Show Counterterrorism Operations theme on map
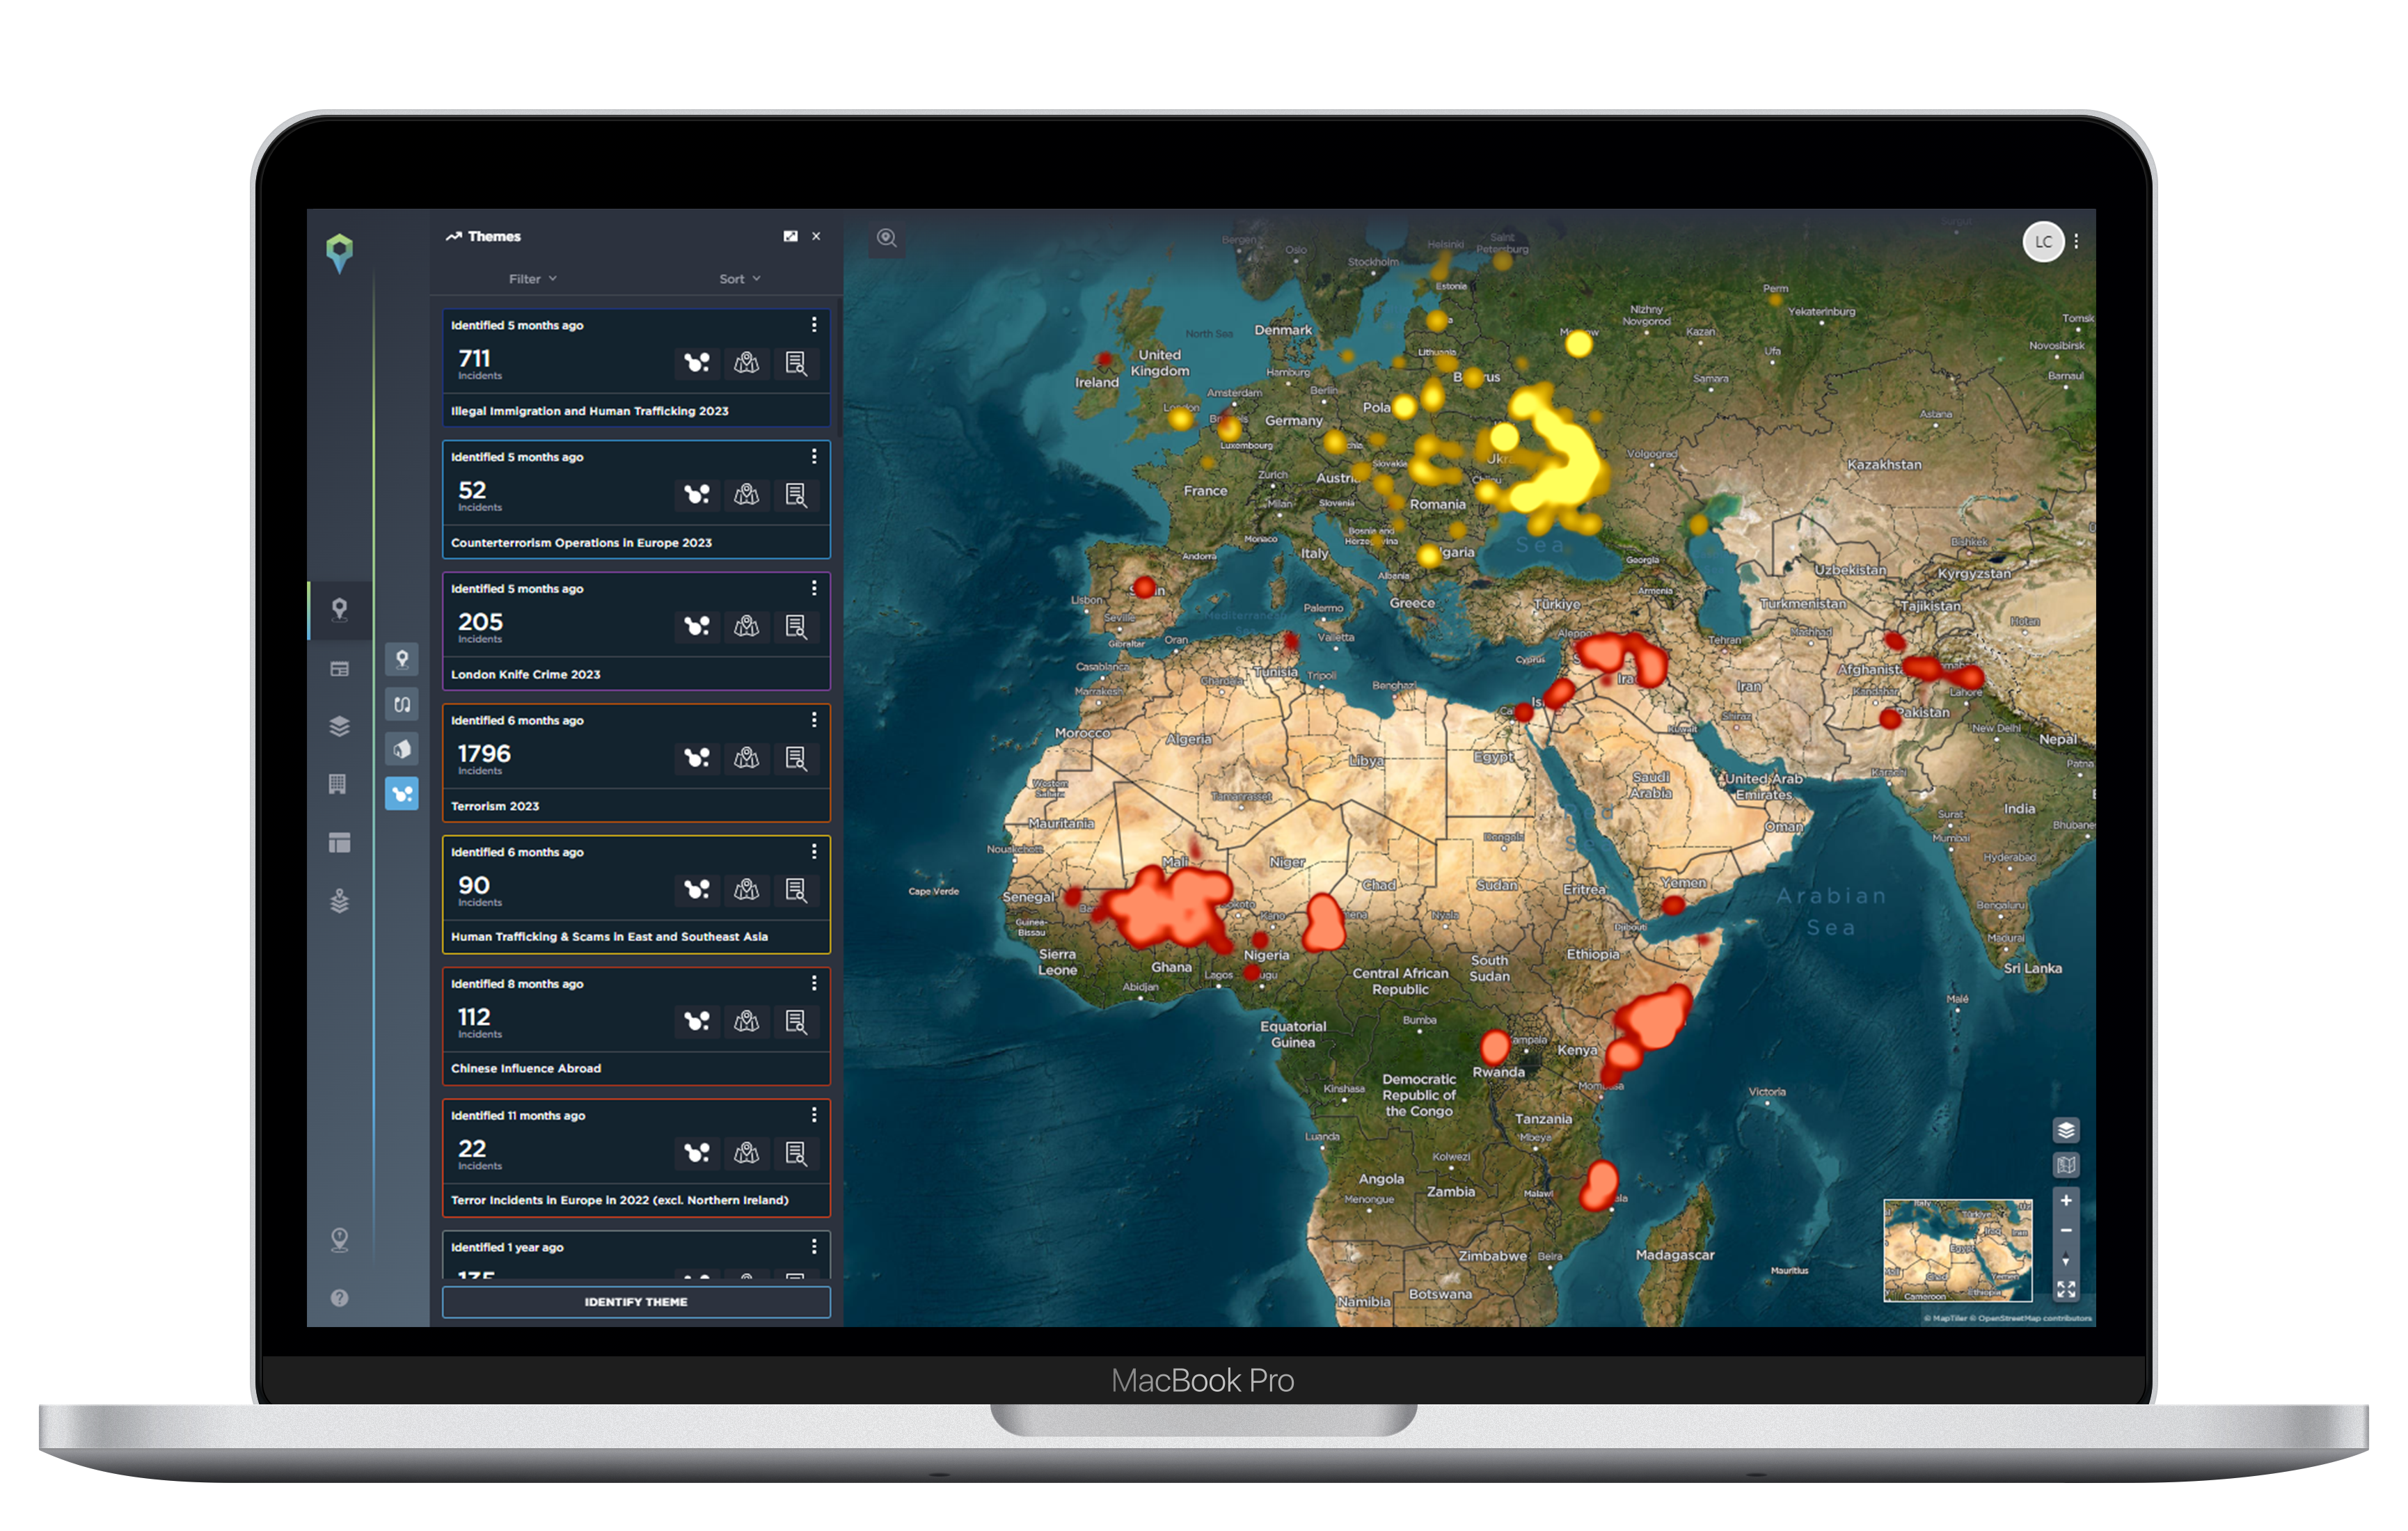 [x=747, y=494]
